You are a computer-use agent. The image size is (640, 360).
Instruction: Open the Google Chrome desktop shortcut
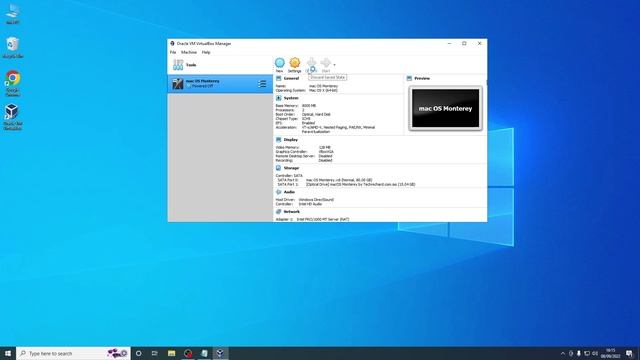[x=13, y=83]
